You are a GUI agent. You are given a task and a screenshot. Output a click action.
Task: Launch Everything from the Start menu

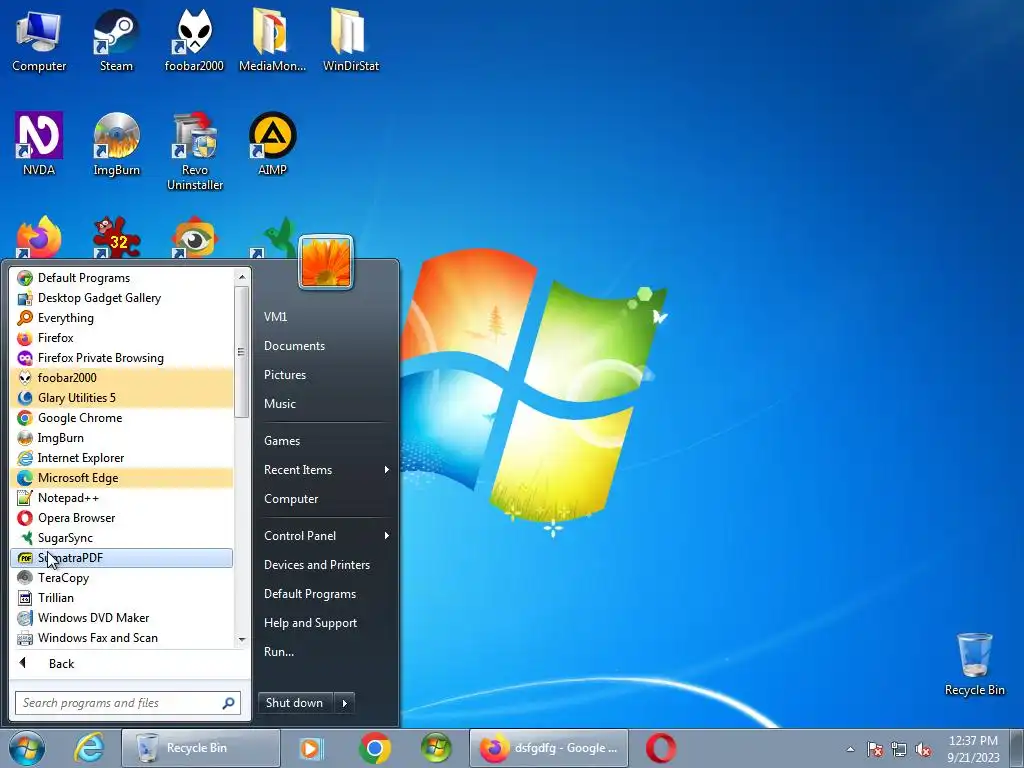121,318
